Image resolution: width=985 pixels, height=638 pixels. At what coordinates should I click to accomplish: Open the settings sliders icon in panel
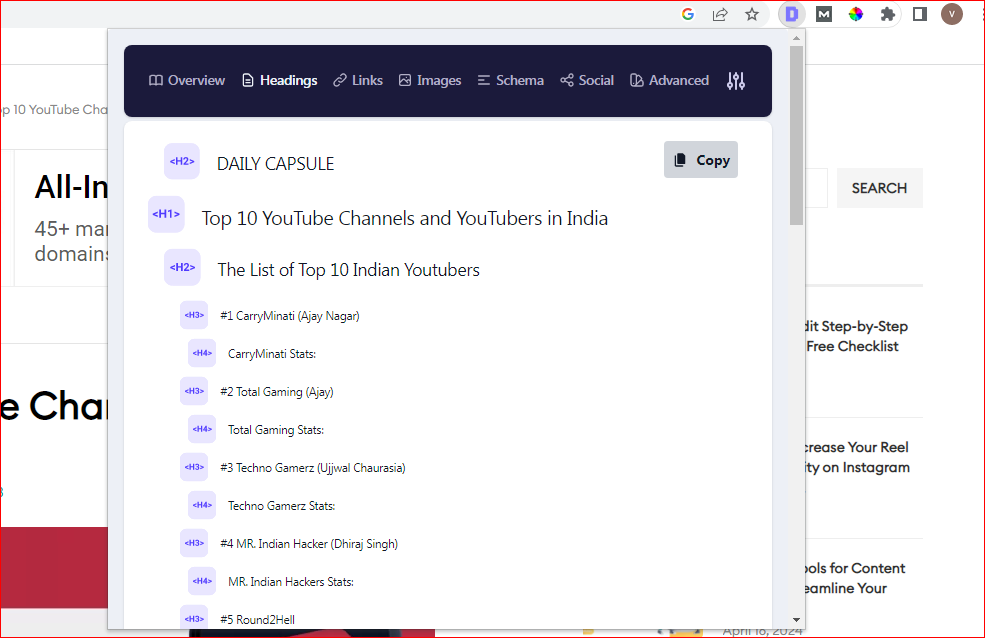(x=736, y=81)
